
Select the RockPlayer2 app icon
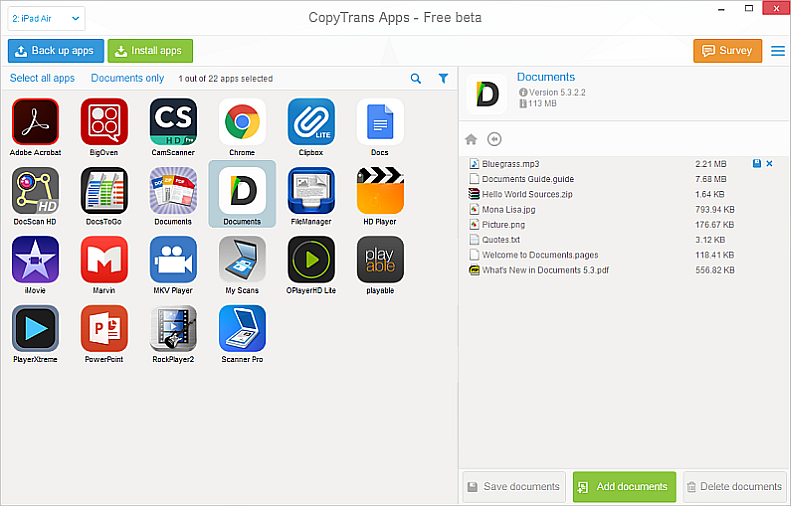[x=173, y=328]
